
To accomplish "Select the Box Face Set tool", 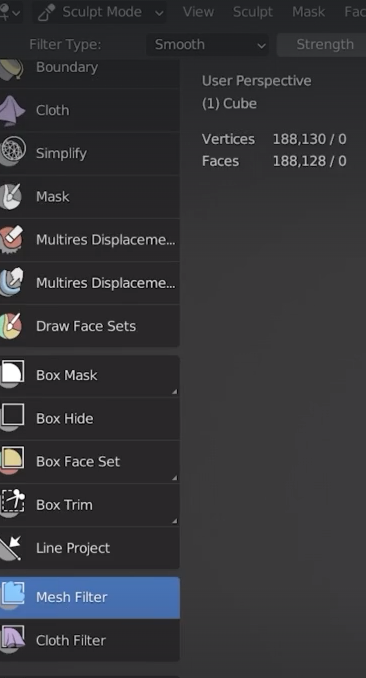I will click(90, 461).
